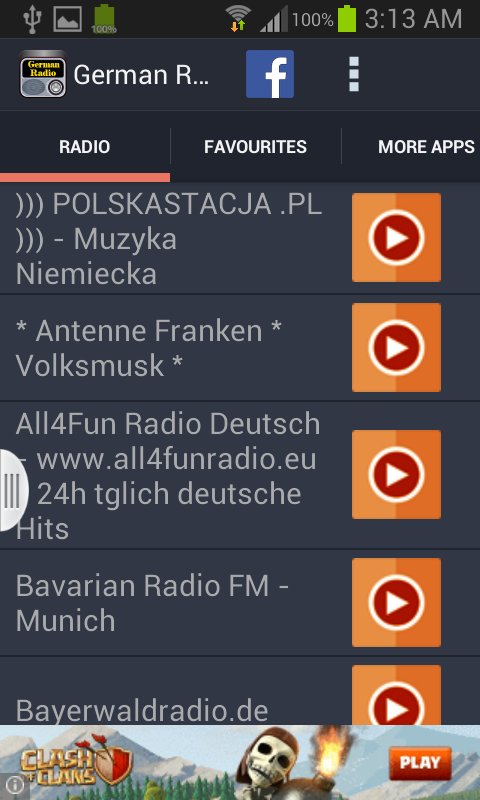Viewport: 480px width, 800px height.
Task: Open the three-dot overflow menu
Action: click(x=353, y=74)
